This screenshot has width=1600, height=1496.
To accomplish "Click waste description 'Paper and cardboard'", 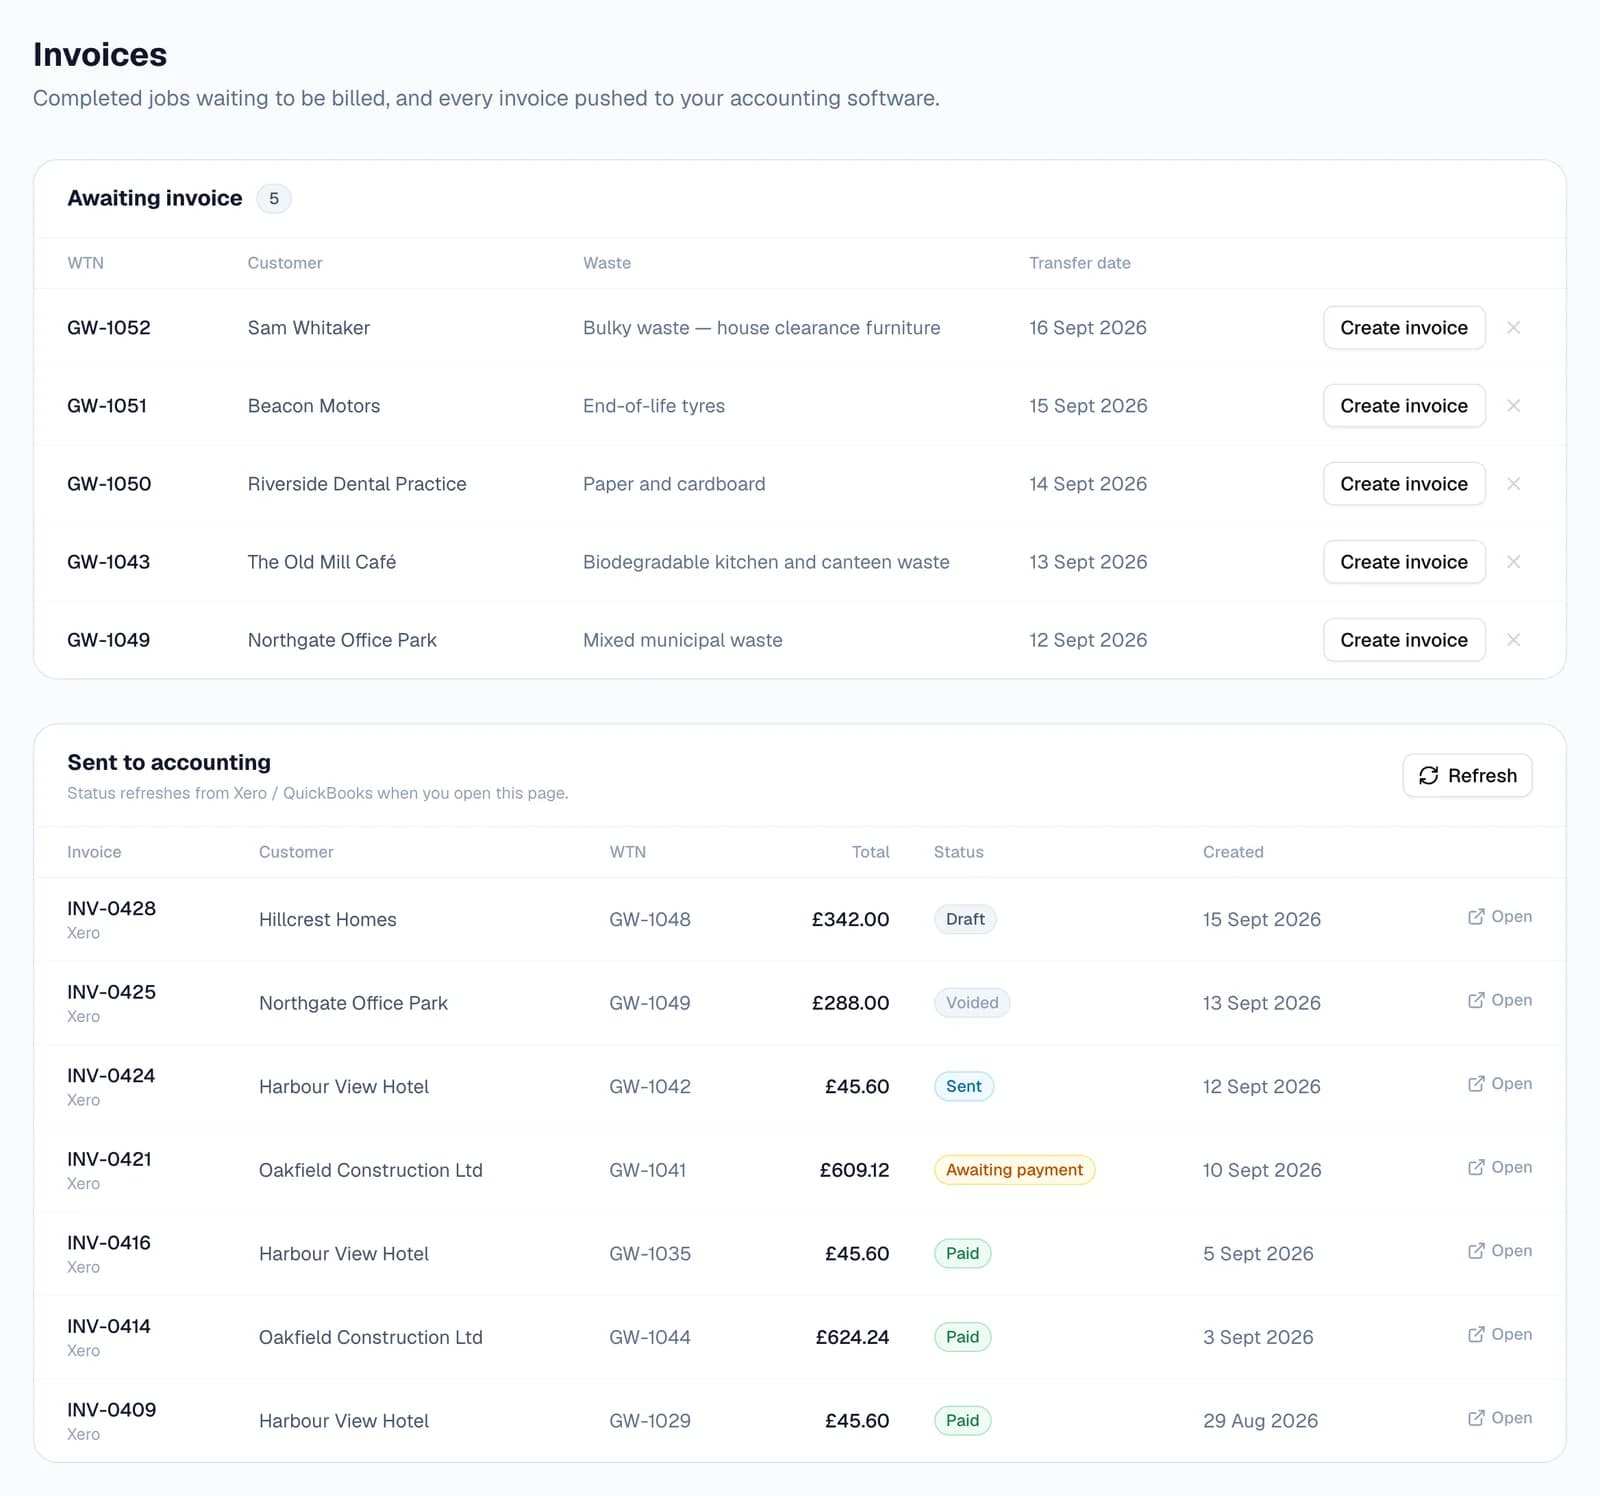I will [x=674, y=484].
